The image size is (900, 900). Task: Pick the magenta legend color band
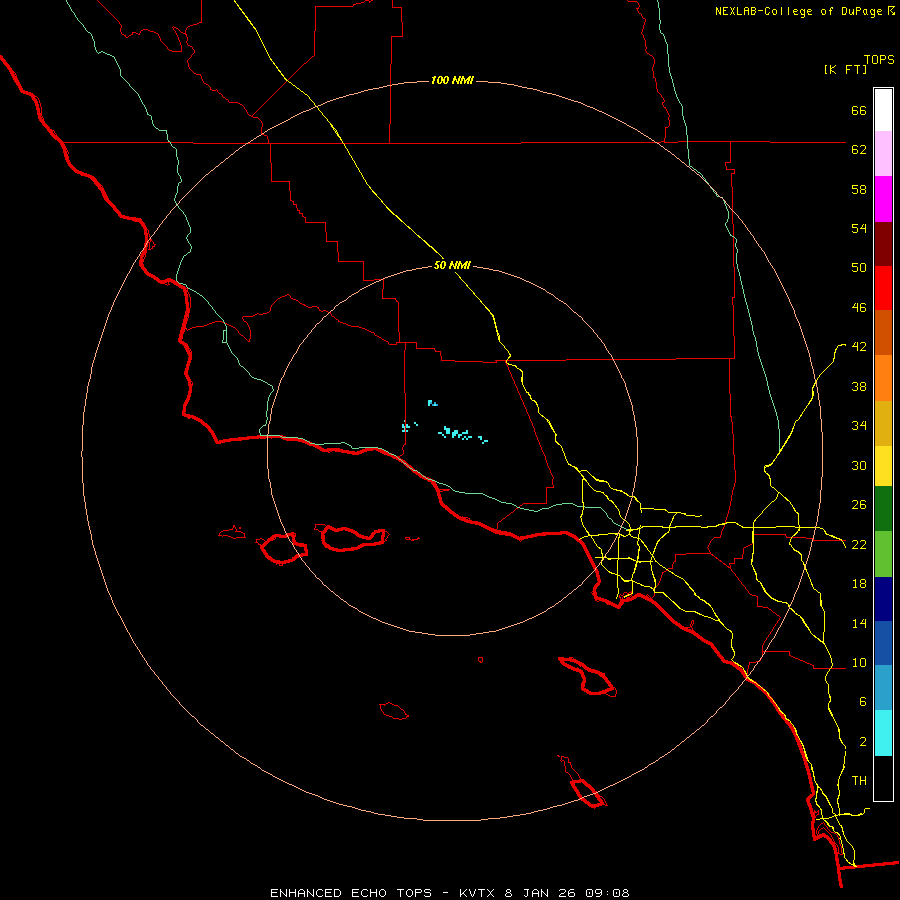pyautogui.click(x=883, y=199)
